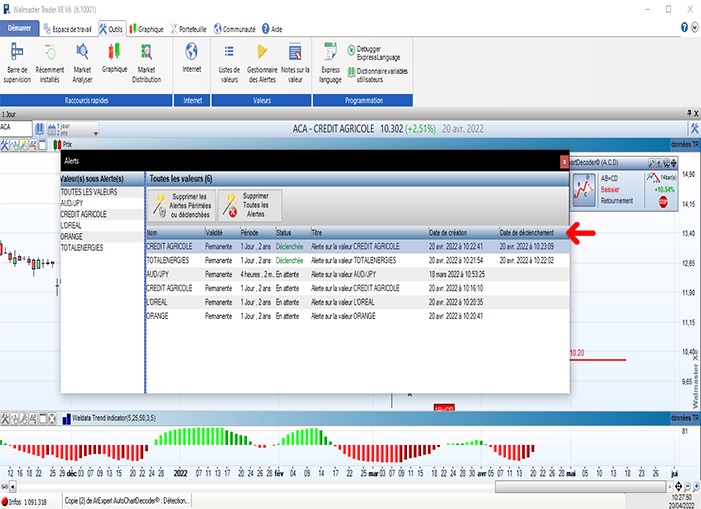Select TOUTES LES VALEURS in list

click(102, 192)
